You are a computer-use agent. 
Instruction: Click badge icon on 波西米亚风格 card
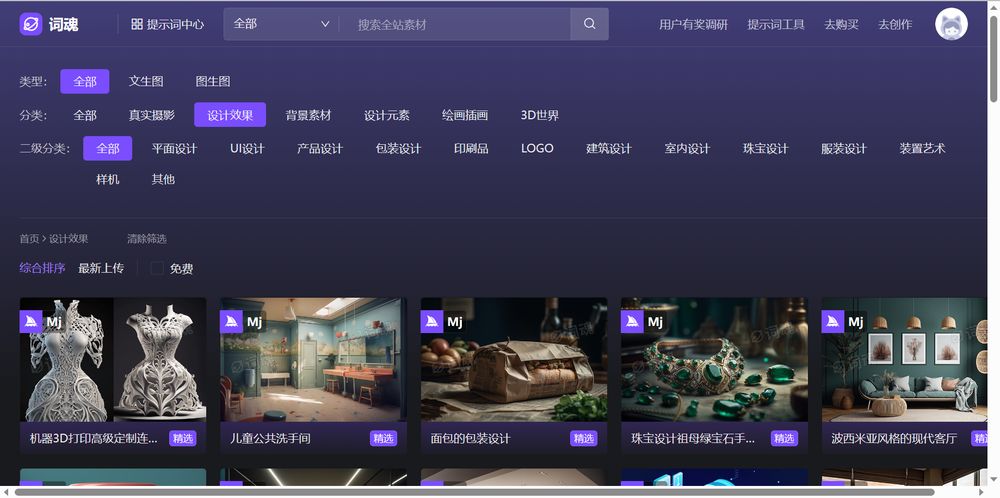(x=832, y=321)
